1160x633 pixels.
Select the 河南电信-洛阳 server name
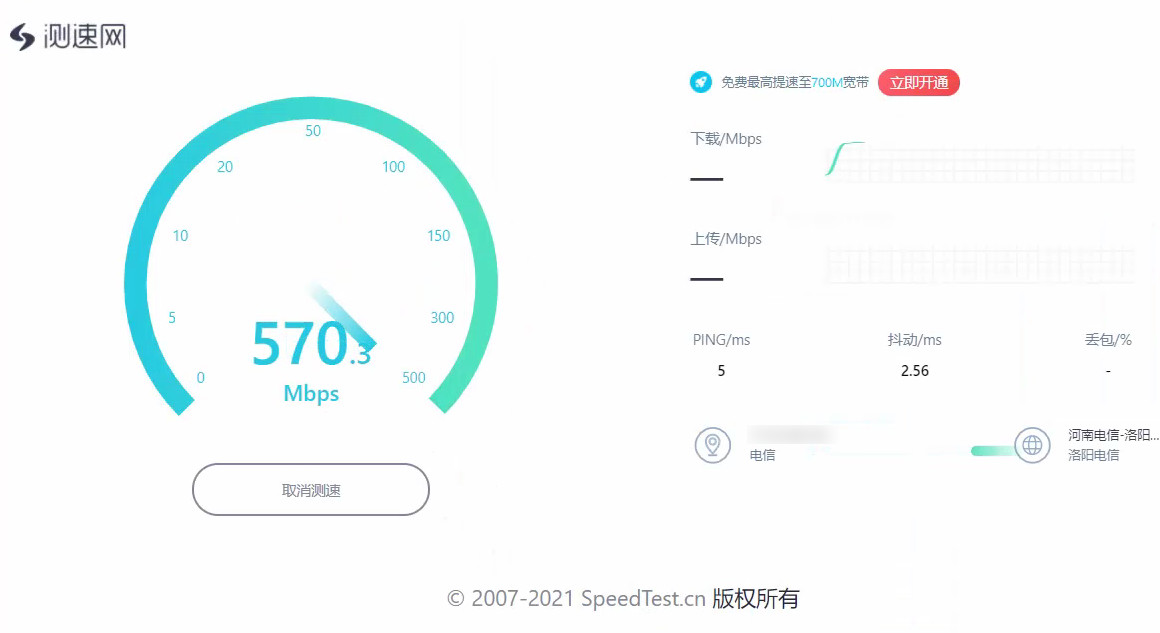tap(1113, 435)
